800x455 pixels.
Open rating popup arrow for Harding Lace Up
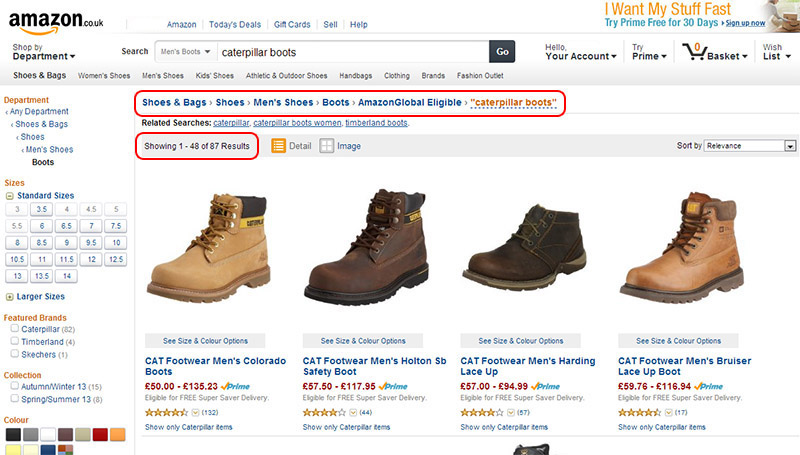509,412
